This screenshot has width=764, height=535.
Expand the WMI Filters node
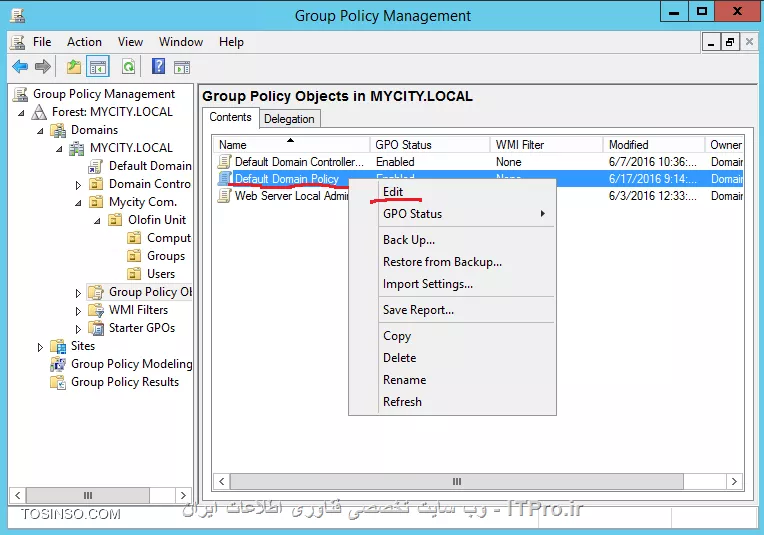click(x=78, y=311)
